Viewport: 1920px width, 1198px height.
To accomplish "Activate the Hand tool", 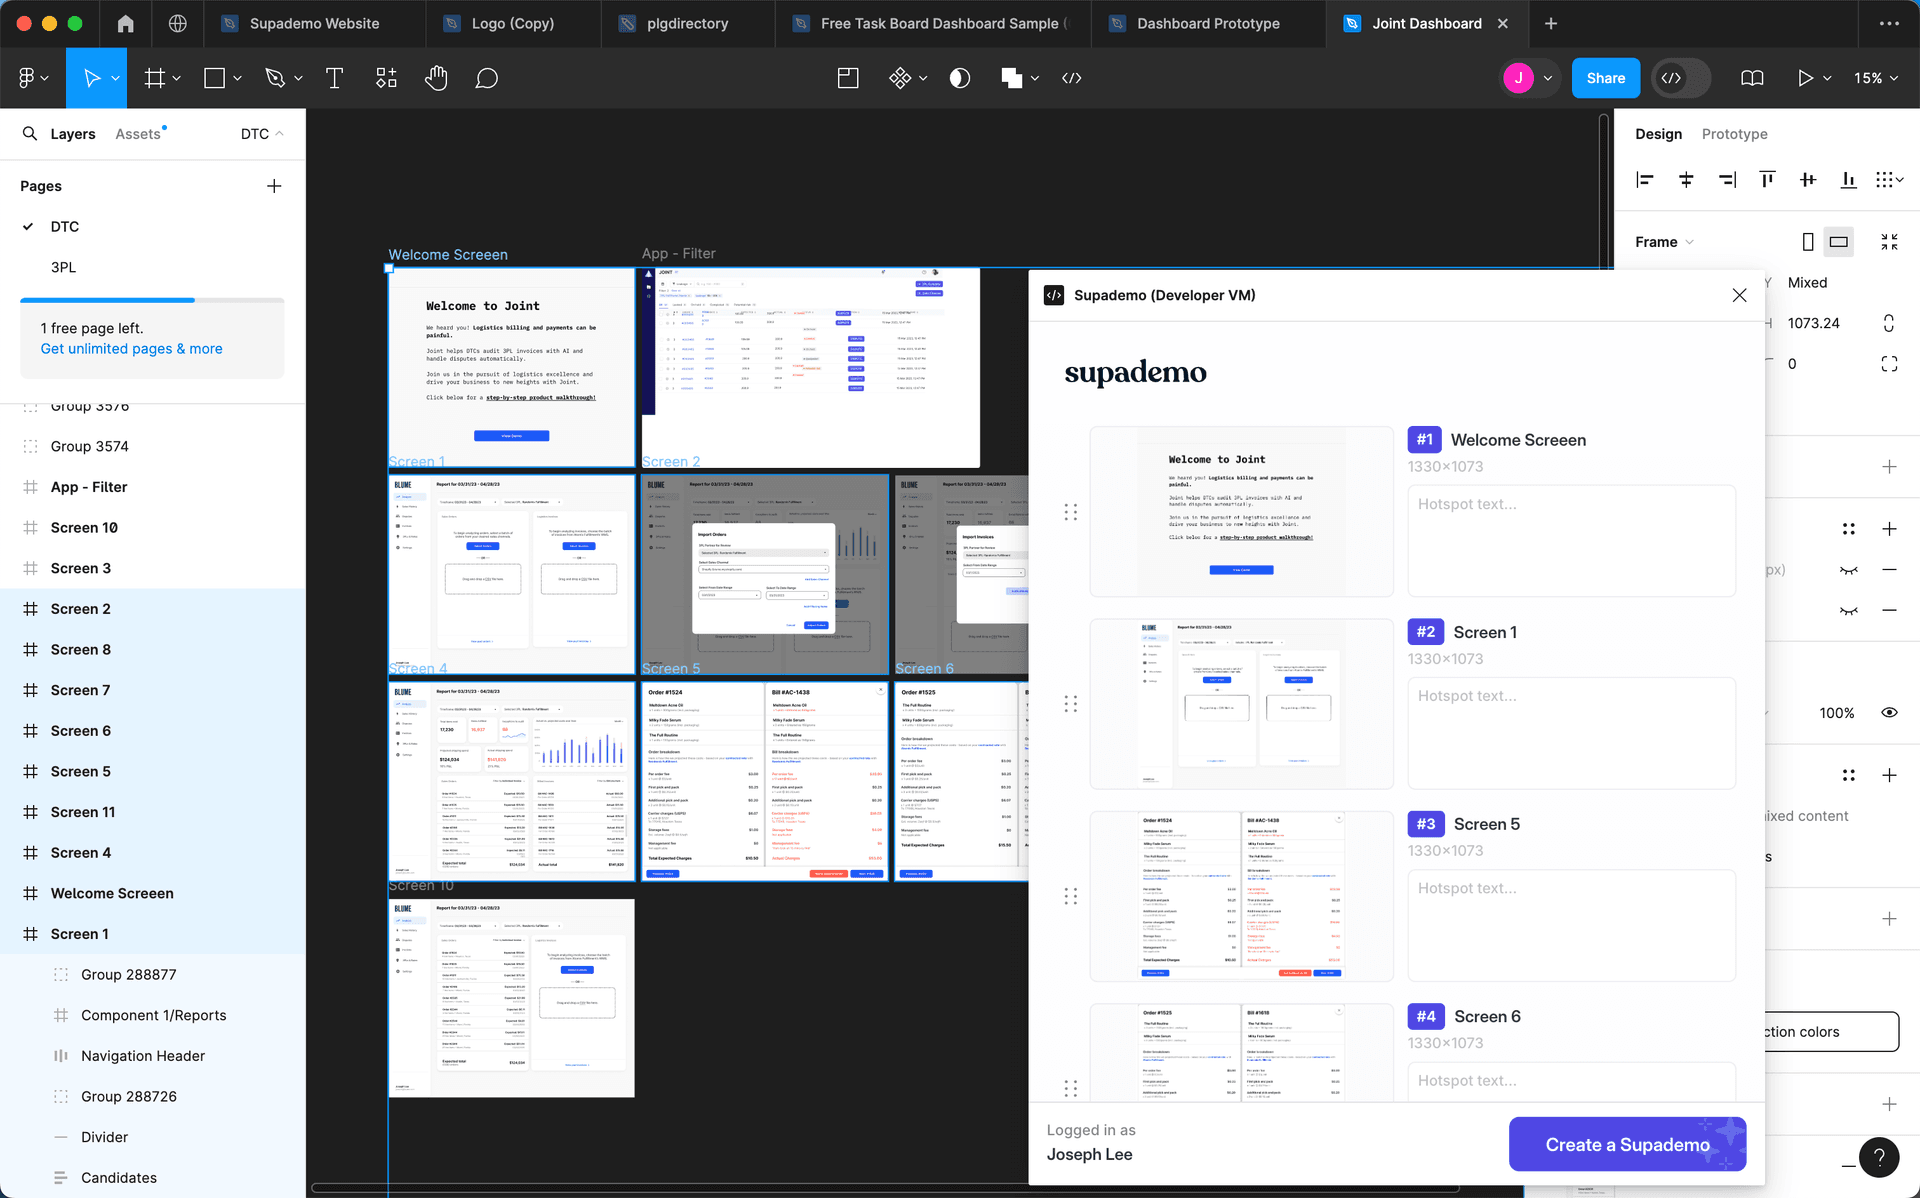I will (x=437, y=77).
